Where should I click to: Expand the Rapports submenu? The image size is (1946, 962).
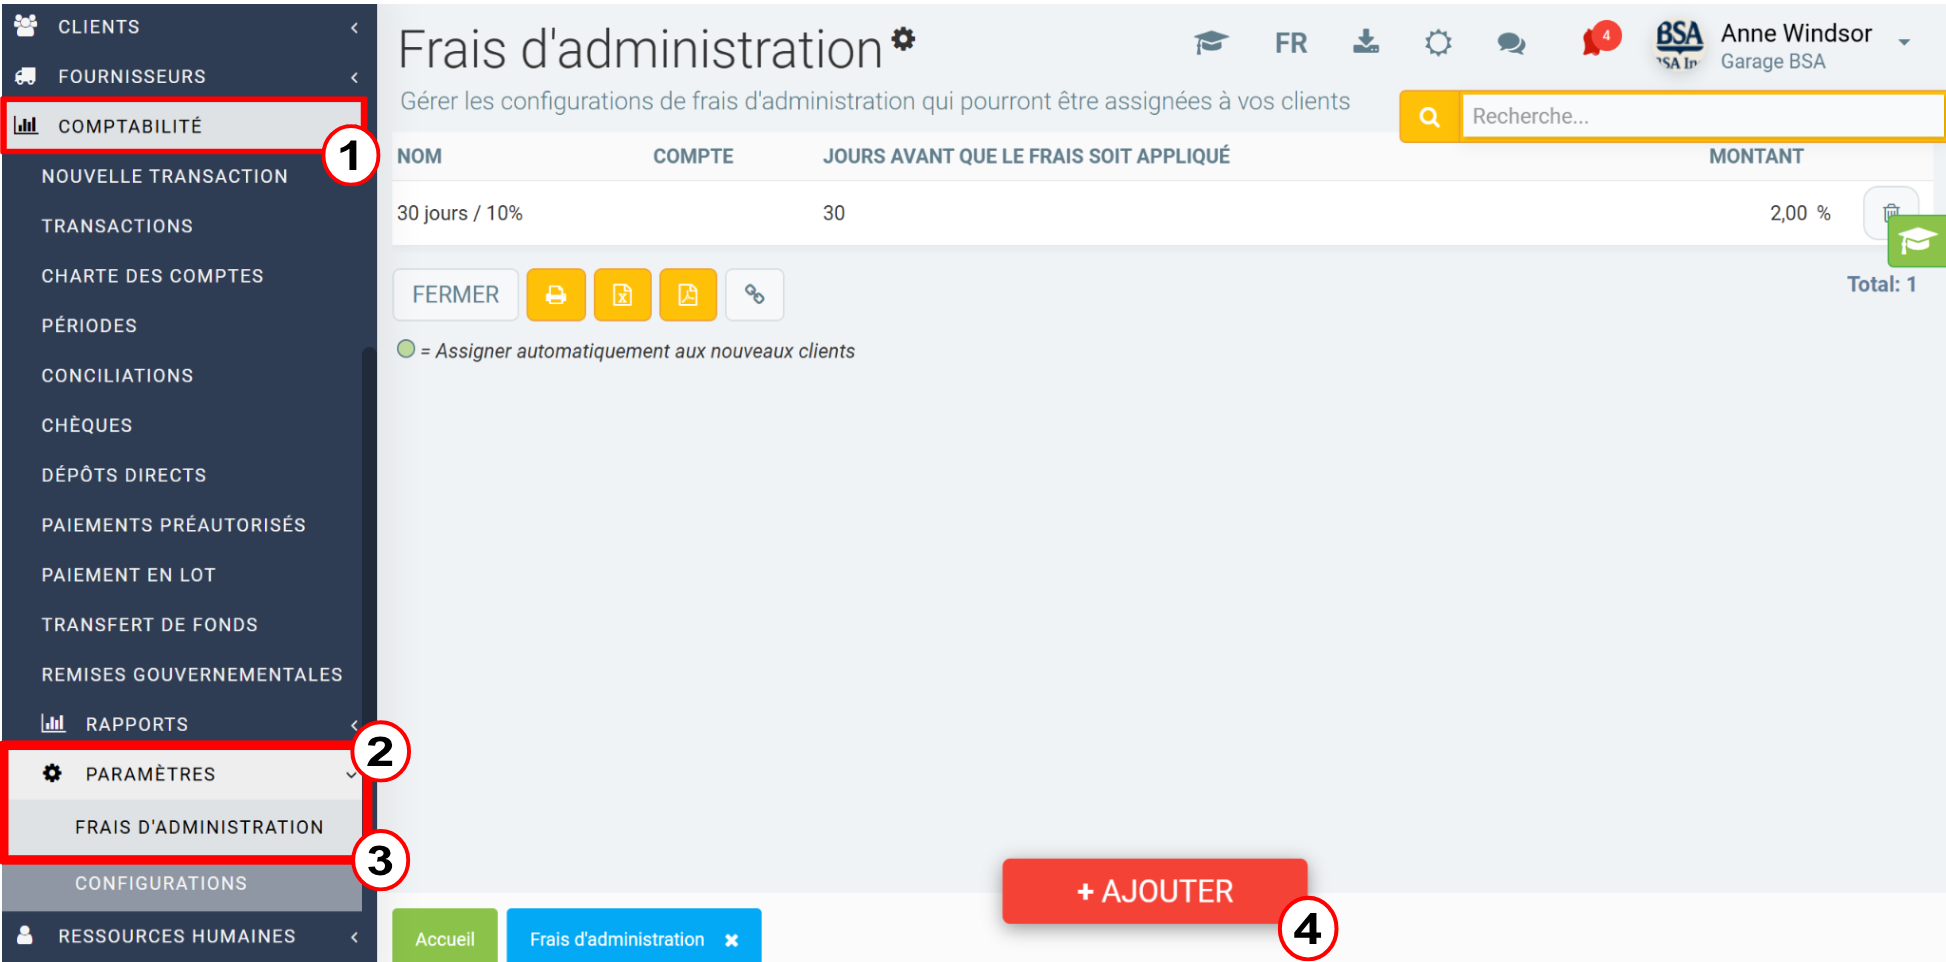tap(186, 724)
